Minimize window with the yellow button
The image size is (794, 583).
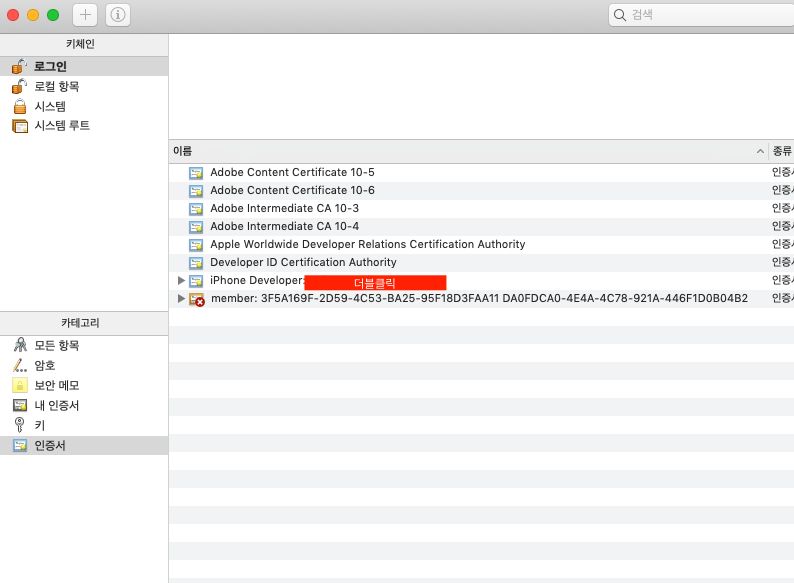pyautogui.click(x=33, y=15)
